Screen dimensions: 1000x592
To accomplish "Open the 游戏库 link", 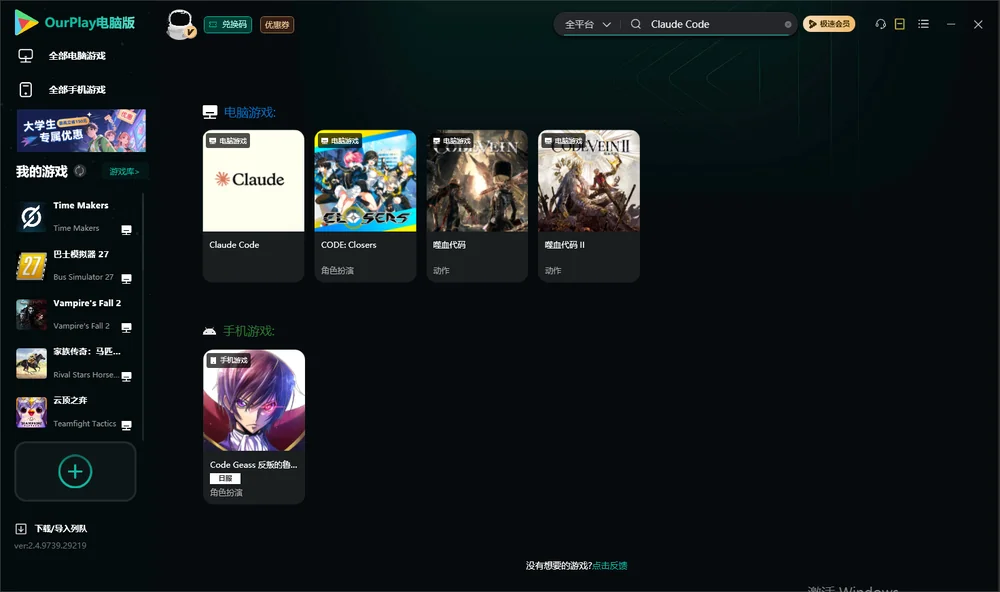I will coord(124,172).
